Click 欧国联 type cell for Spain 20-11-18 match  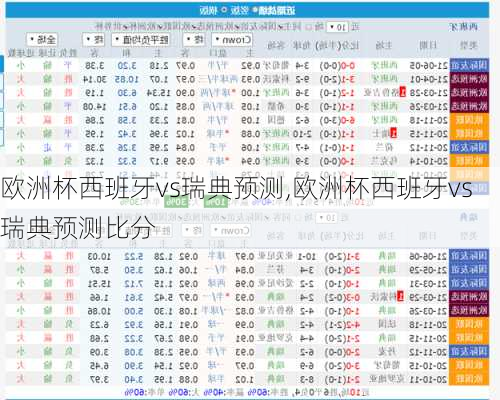click(469, 120)
